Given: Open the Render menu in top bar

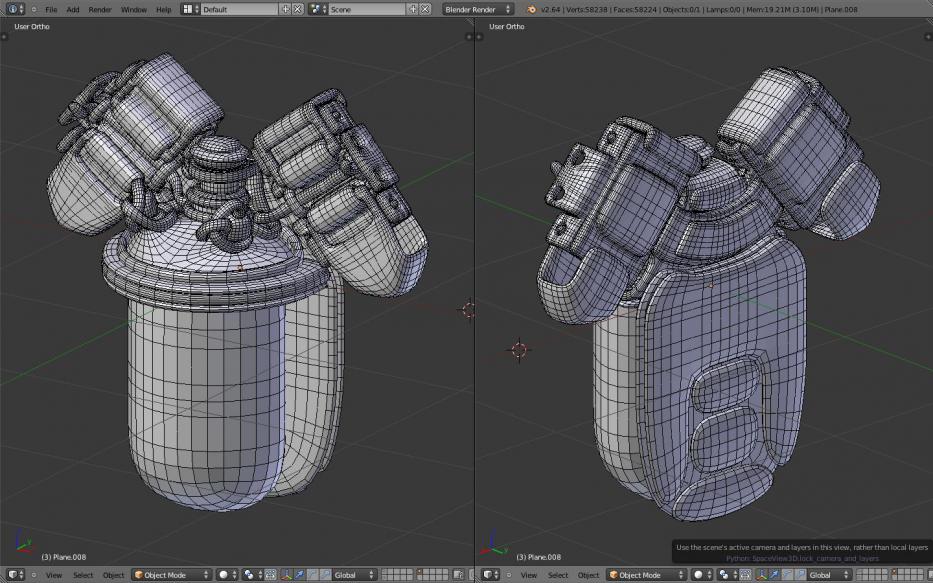Looking at the screenshot, I should [100, 9].
